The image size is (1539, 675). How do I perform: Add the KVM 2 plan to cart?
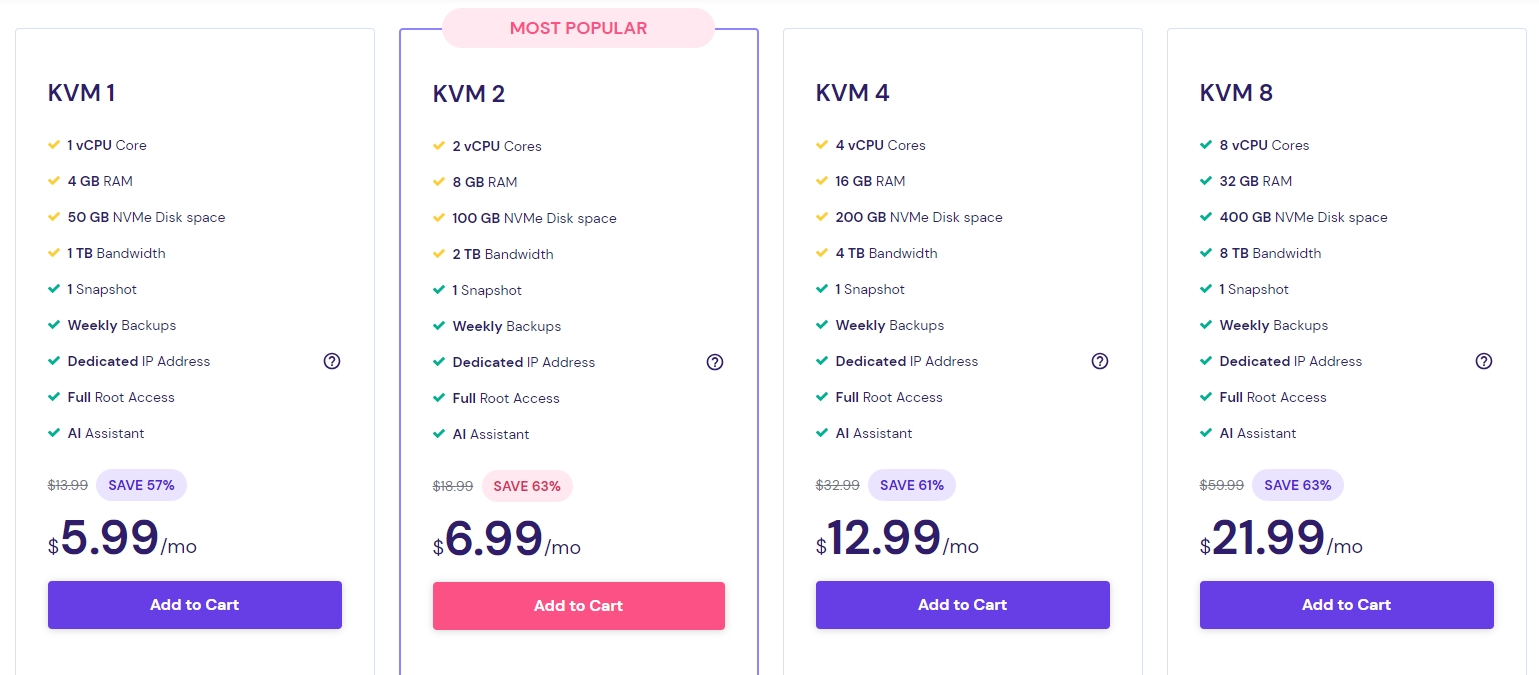579,606
